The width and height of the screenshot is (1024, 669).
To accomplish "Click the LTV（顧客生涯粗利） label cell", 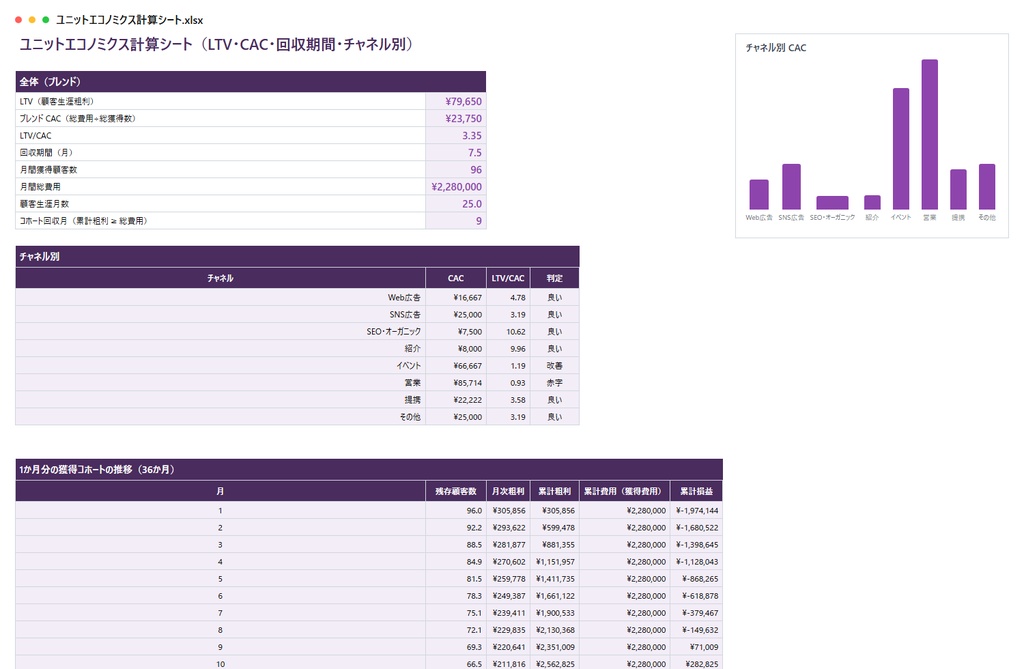I will (221, 101).
